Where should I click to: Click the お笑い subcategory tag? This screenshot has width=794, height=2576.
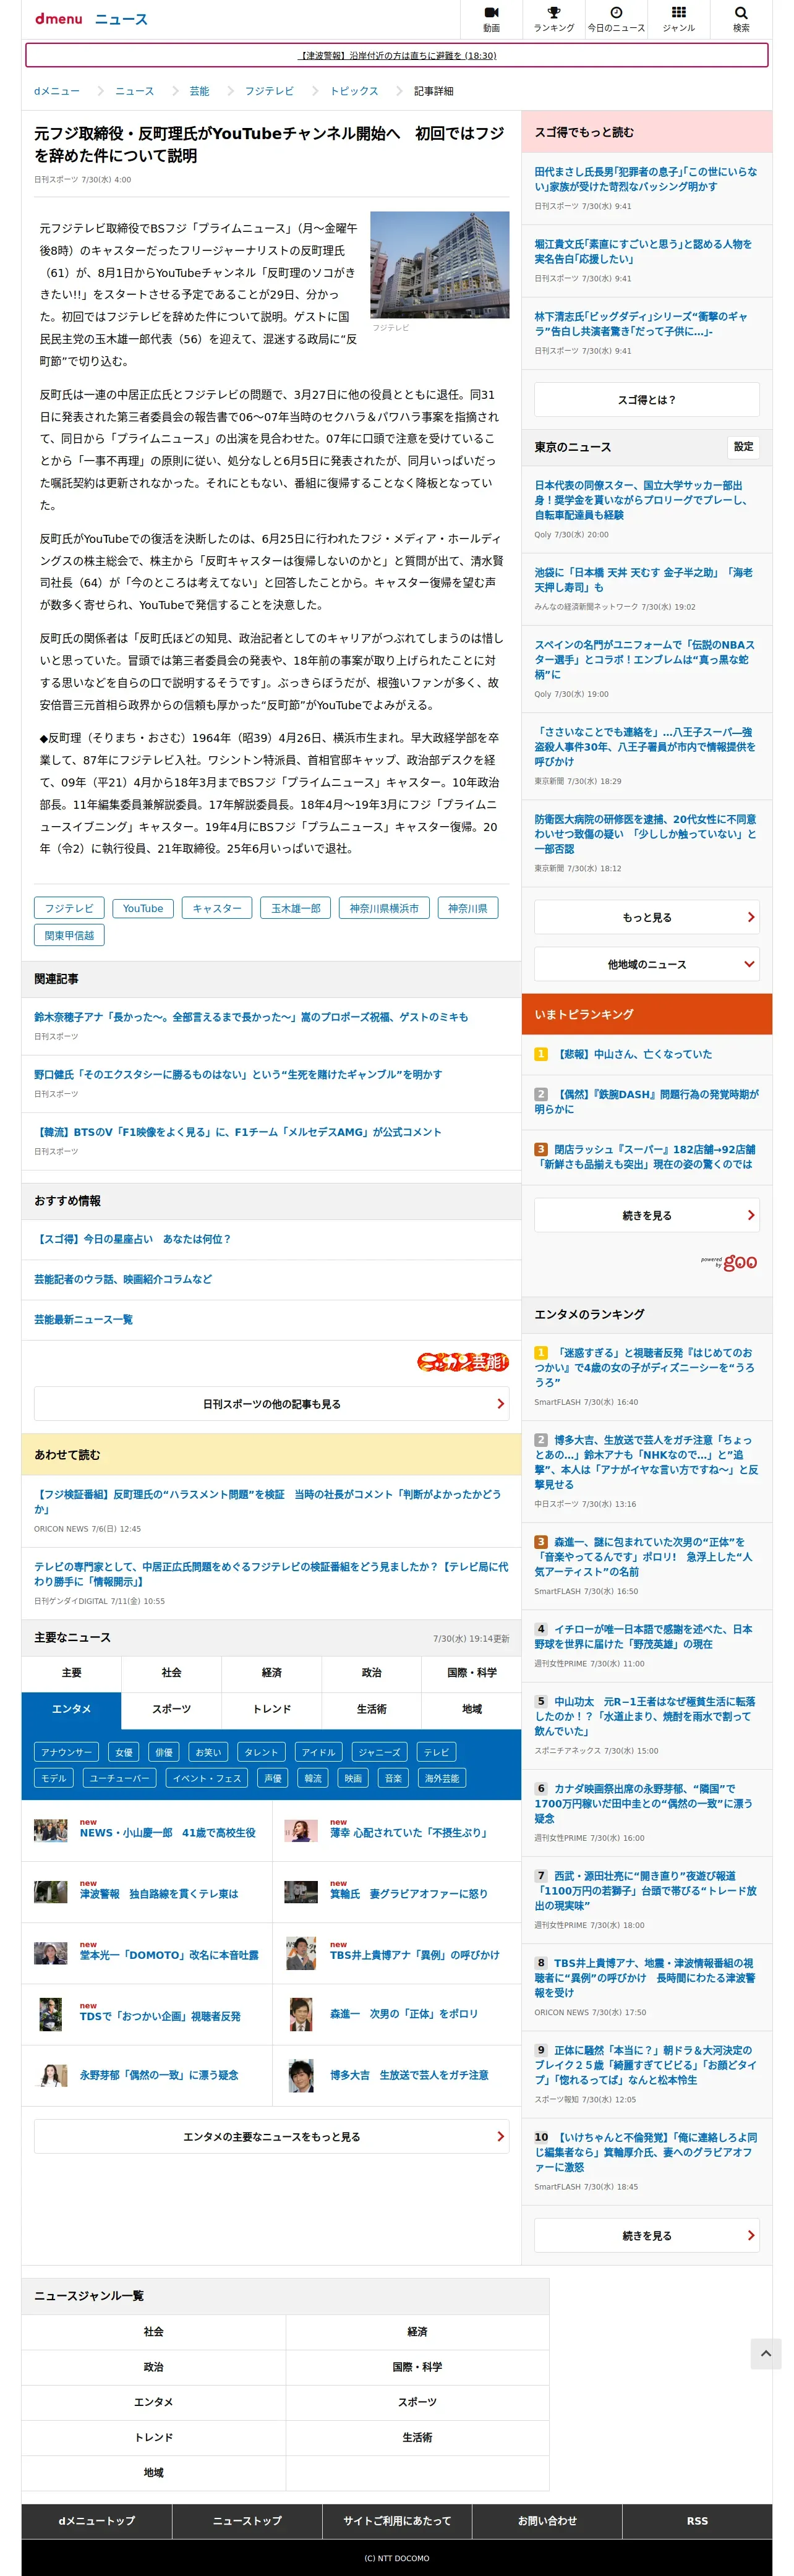(x=208, y=1752)
